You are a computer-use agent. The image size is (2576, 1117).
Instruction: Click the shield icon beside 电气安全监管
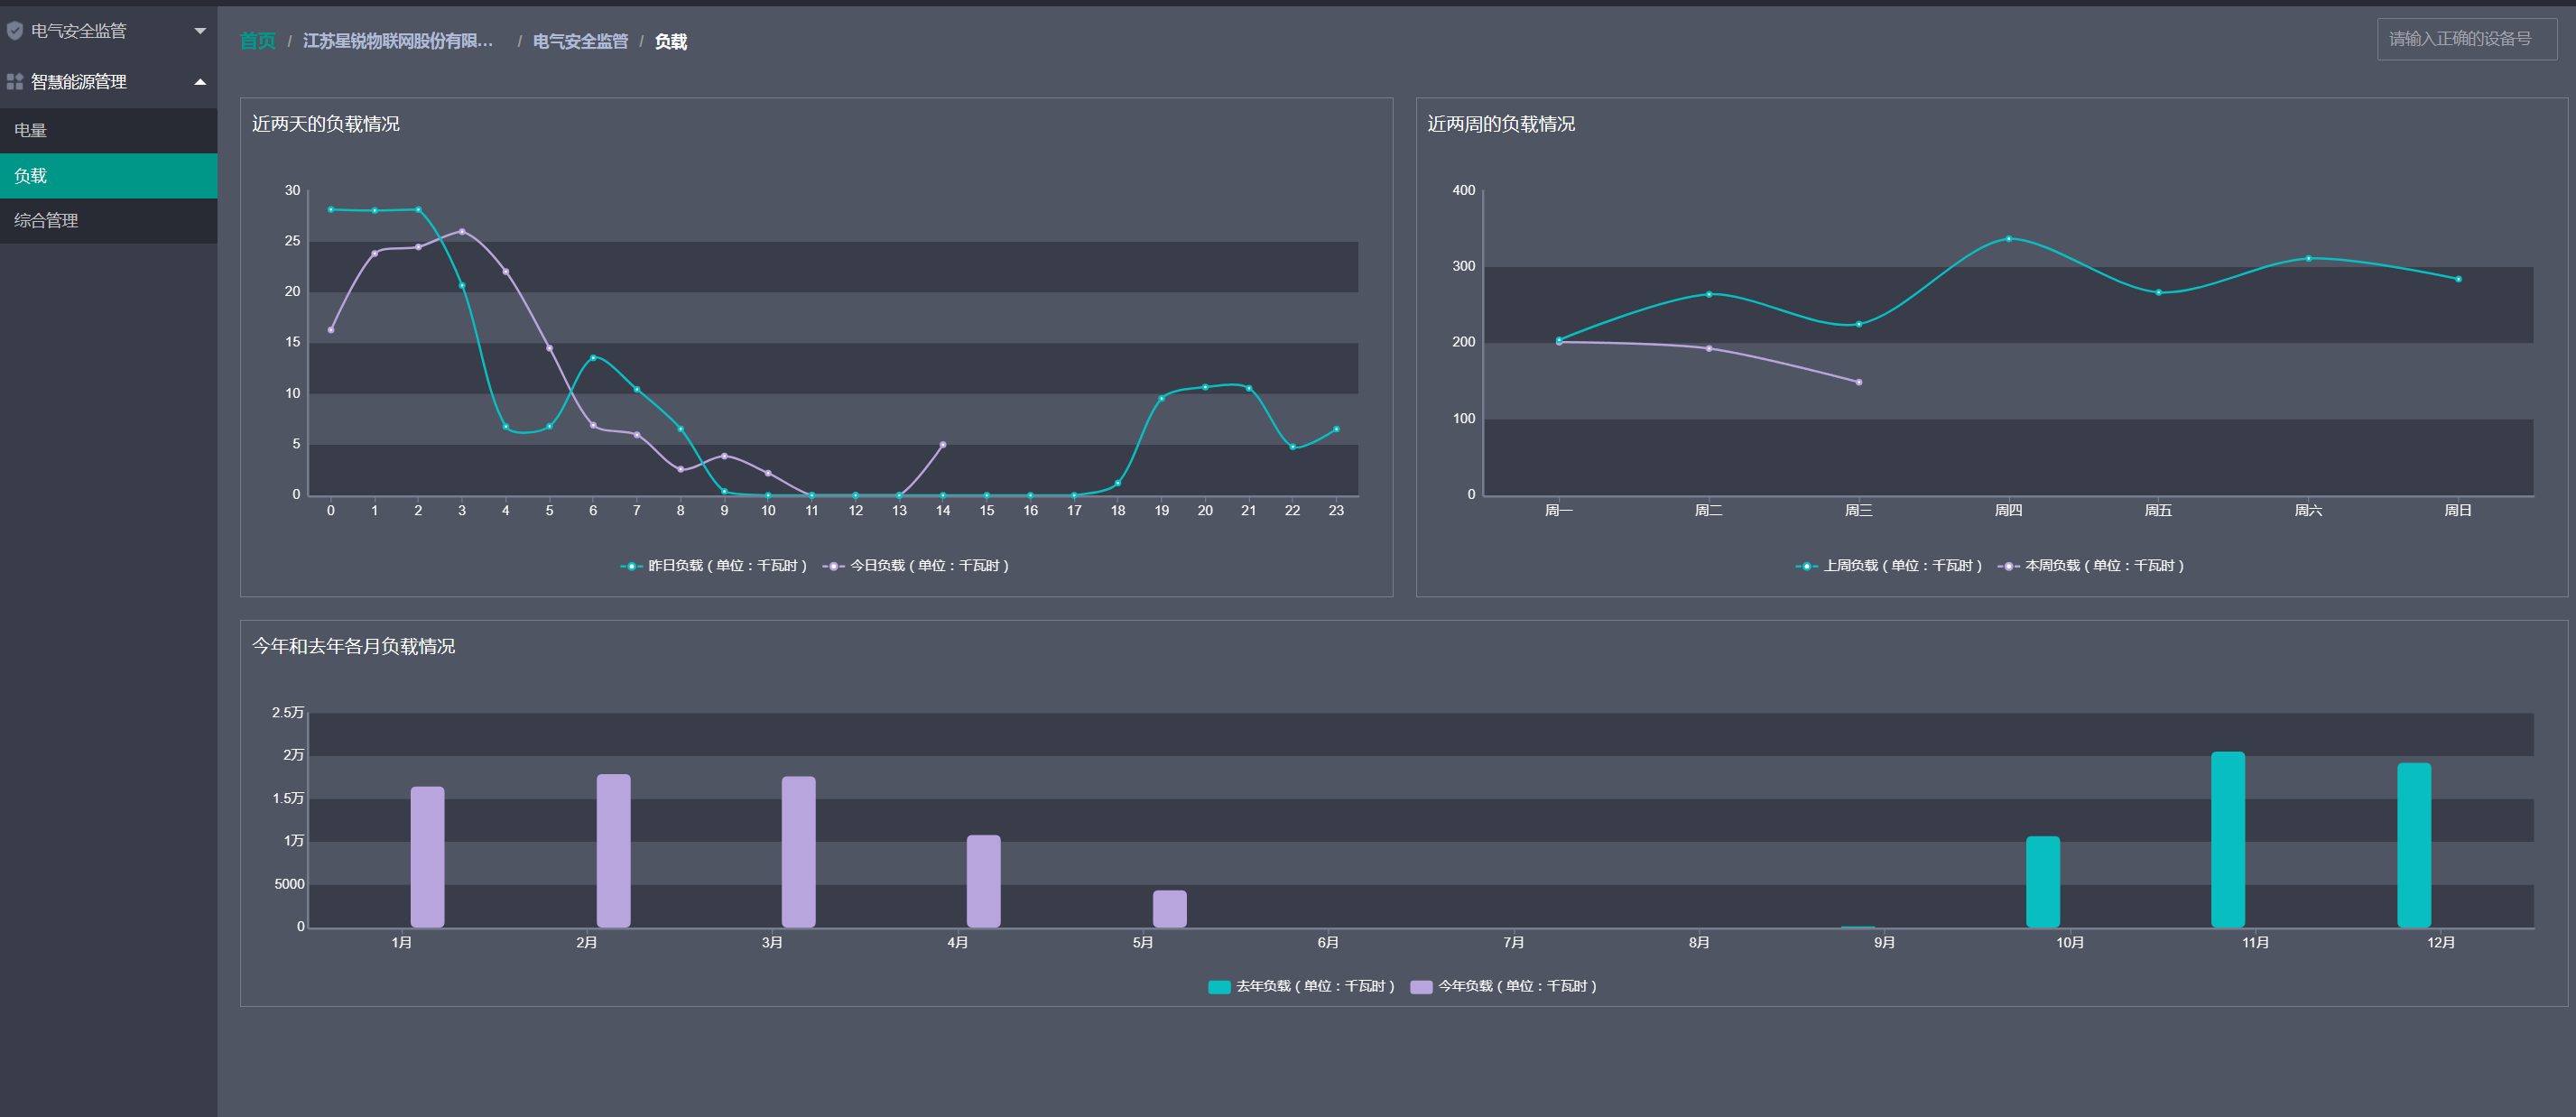pos(14,31)
